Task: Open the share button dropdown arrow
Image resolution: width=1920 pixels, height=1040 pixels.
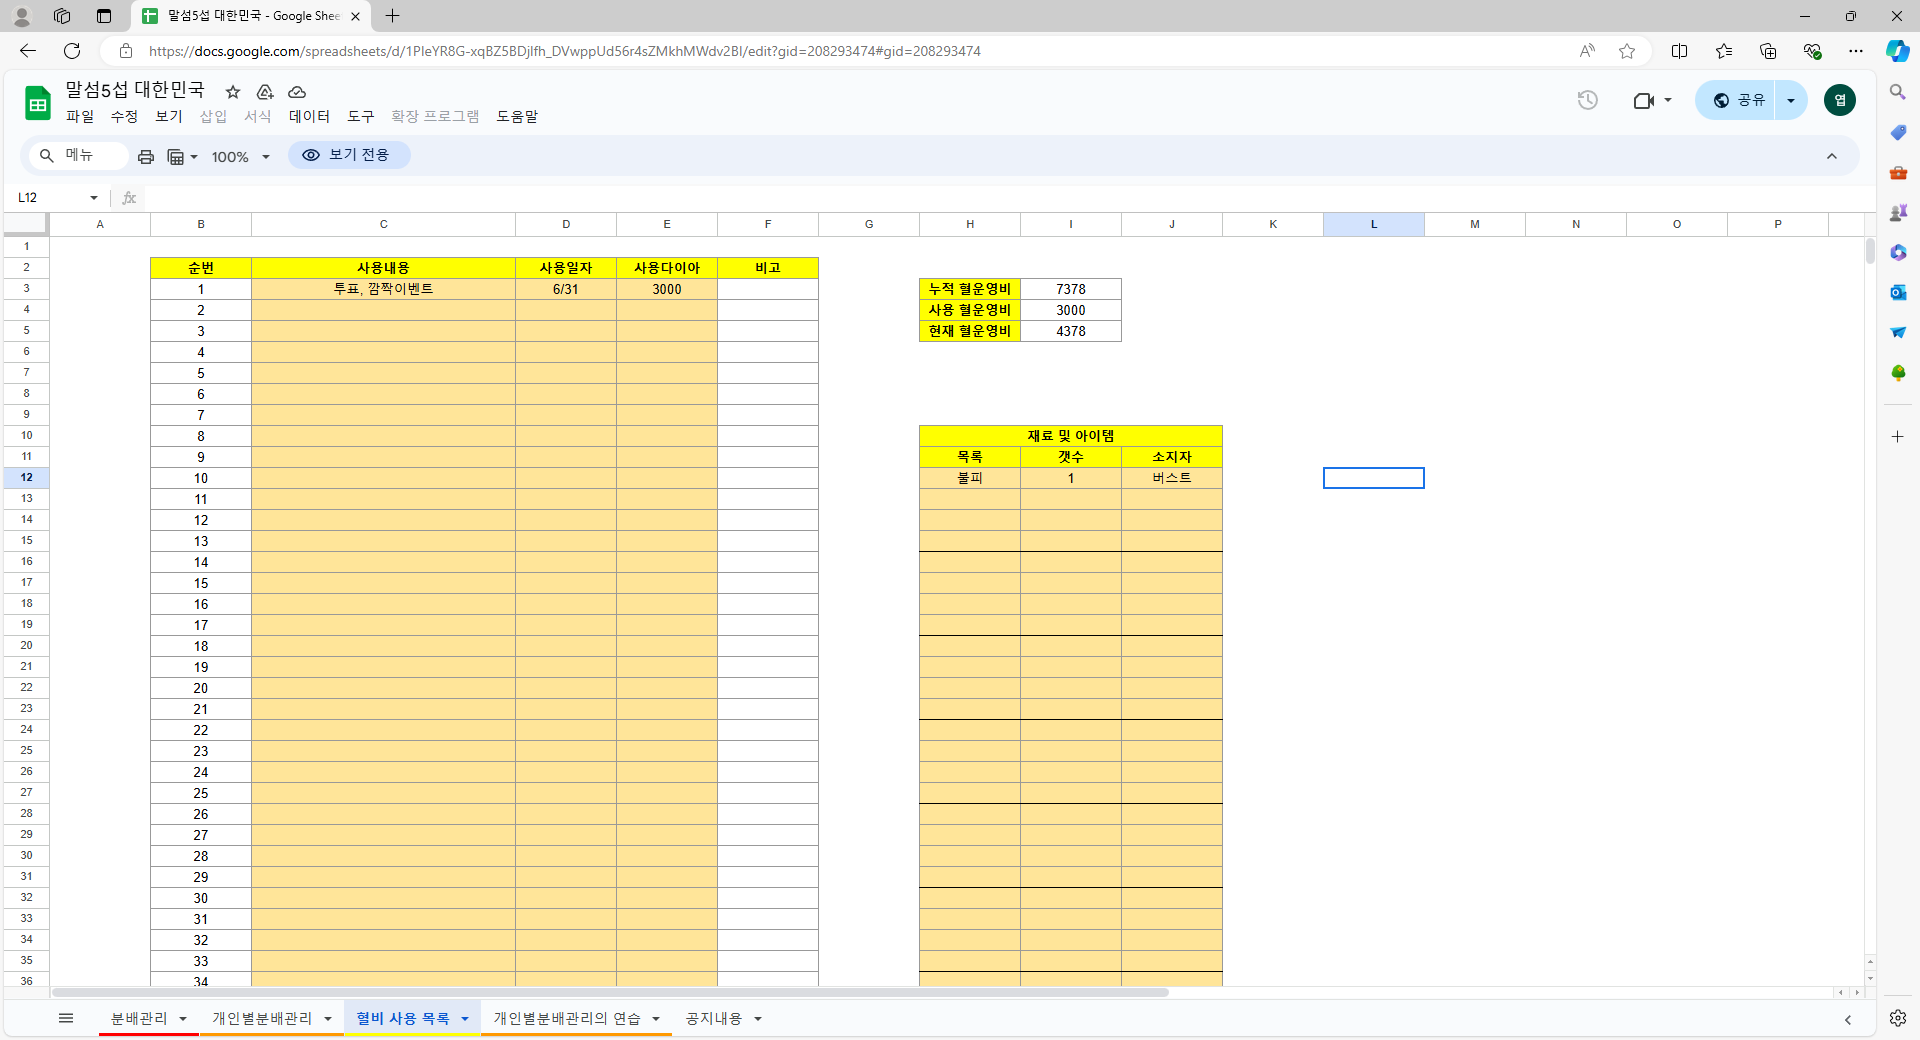Action: pos(1791,100)
